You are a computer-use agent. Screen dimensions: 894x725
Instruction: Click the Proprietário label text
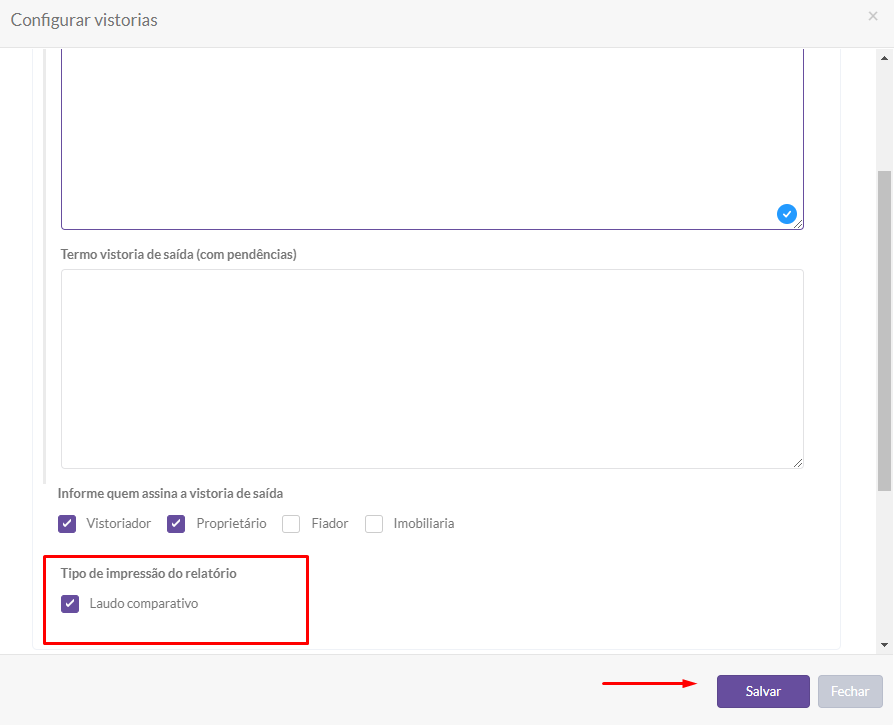tap(231, 523)
